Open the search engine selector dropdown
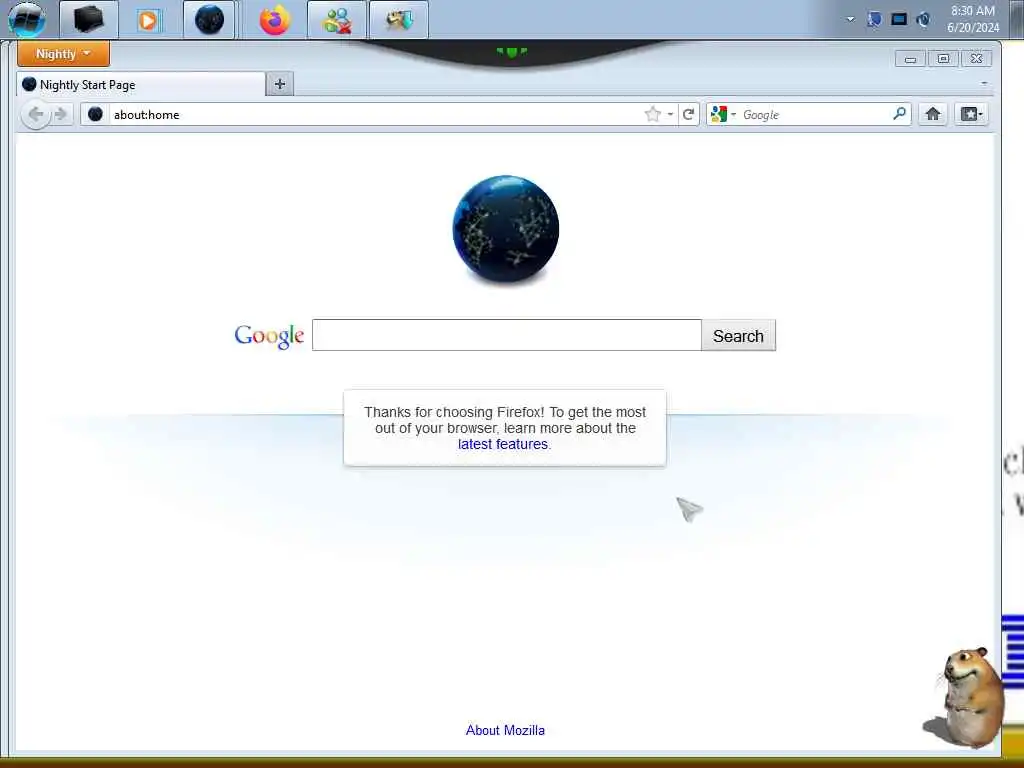This screenshot has width=1024, height=768. (x=724, y=114)
